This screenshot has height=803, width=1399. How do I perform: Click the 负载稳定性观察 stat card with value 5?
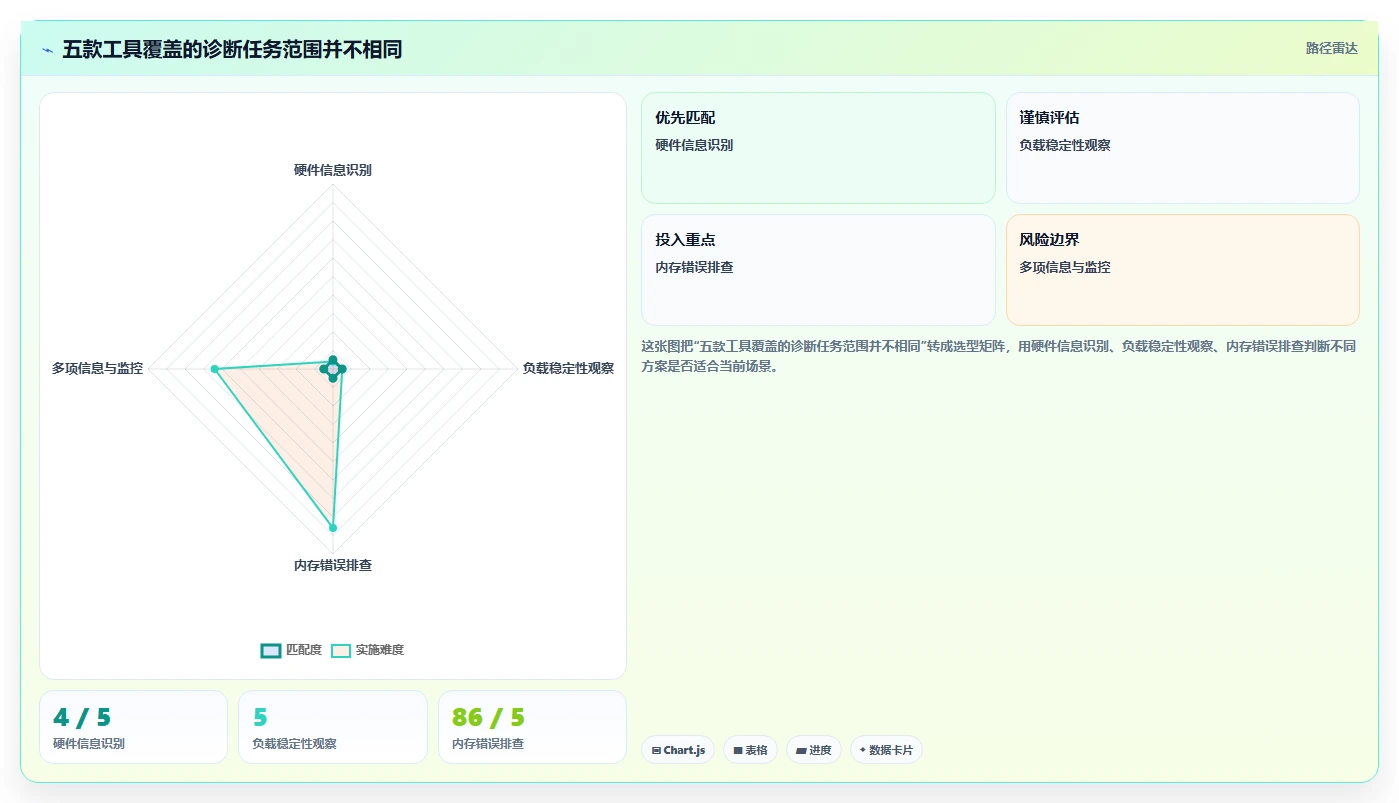pyautogui.click(x=333, y=727)
